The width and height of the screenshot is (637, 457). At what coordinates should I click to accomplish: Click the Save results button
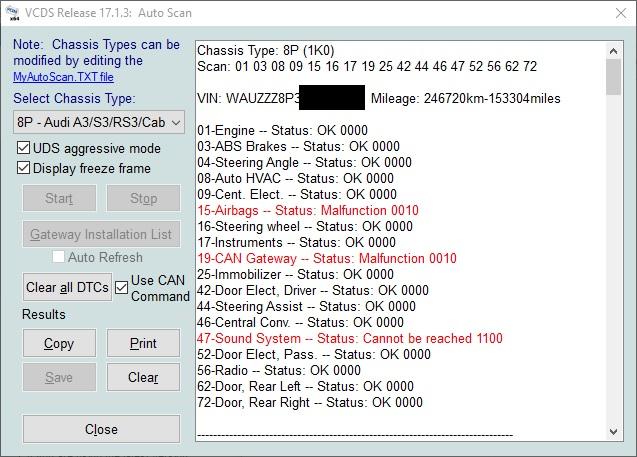[x=59, y=377]
